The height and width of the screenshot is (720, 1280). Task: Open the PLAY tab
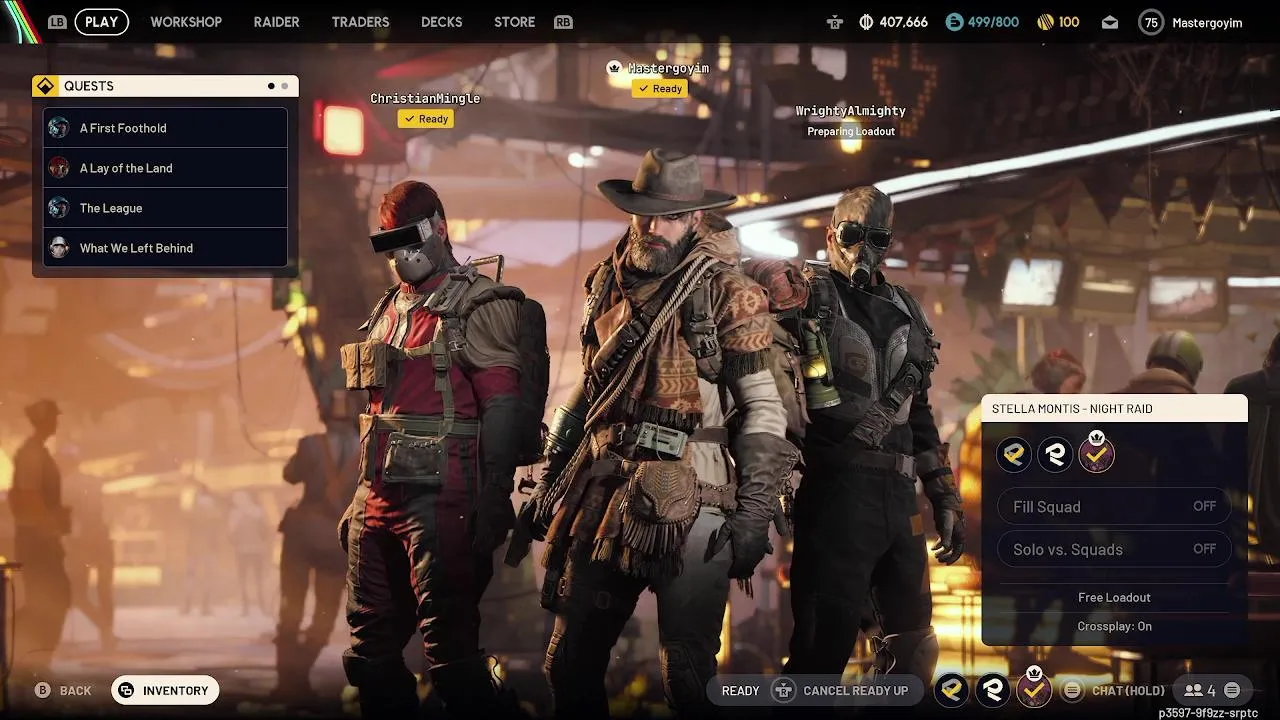click(x=101, y=22)
